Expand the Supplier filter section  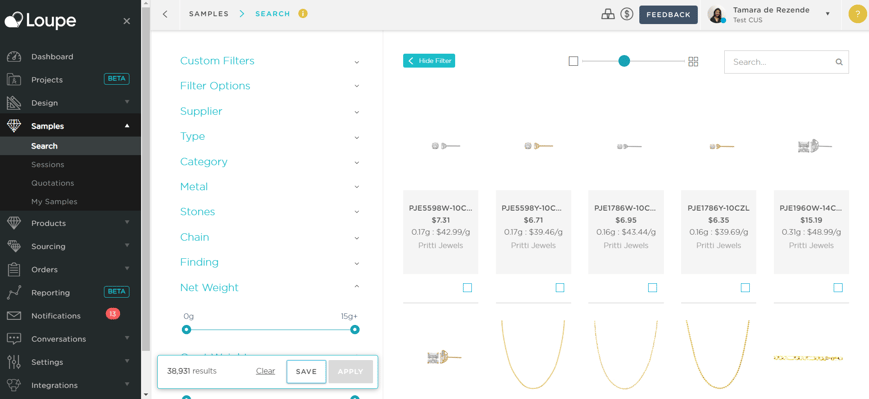coord(270,111)
